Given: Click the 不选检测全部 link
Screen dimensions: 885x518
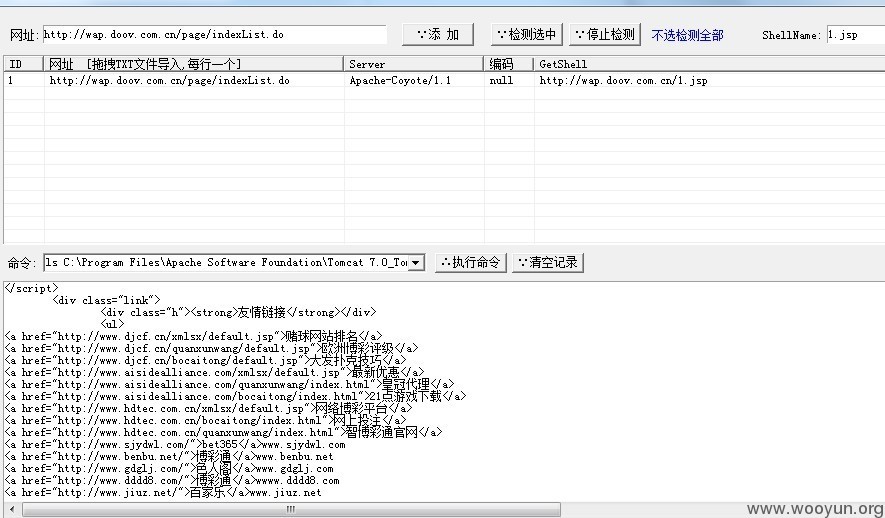Looking at the screenshot, I should point(687,35).
